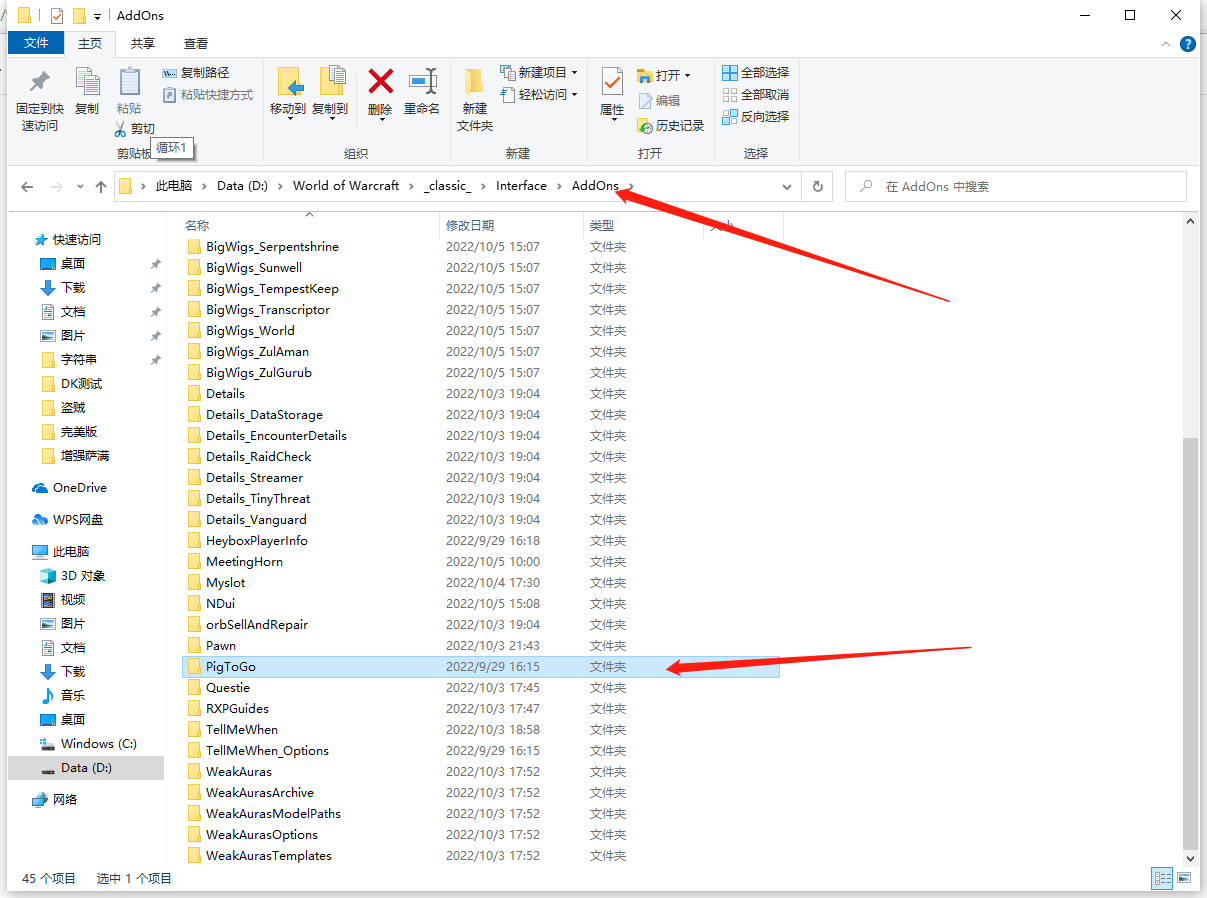Image resolution: width=1207 pixels, height=898 pixels.
Task: Expand the New Item (新建项目) dropdown
Action: click(574, 72)
